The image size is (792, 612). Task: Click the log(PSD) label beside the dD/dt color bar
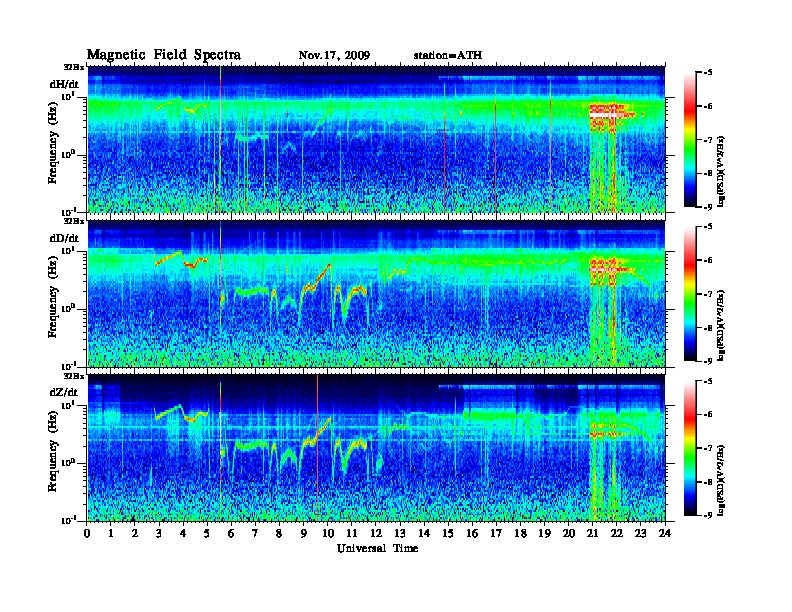click(721, 325)
